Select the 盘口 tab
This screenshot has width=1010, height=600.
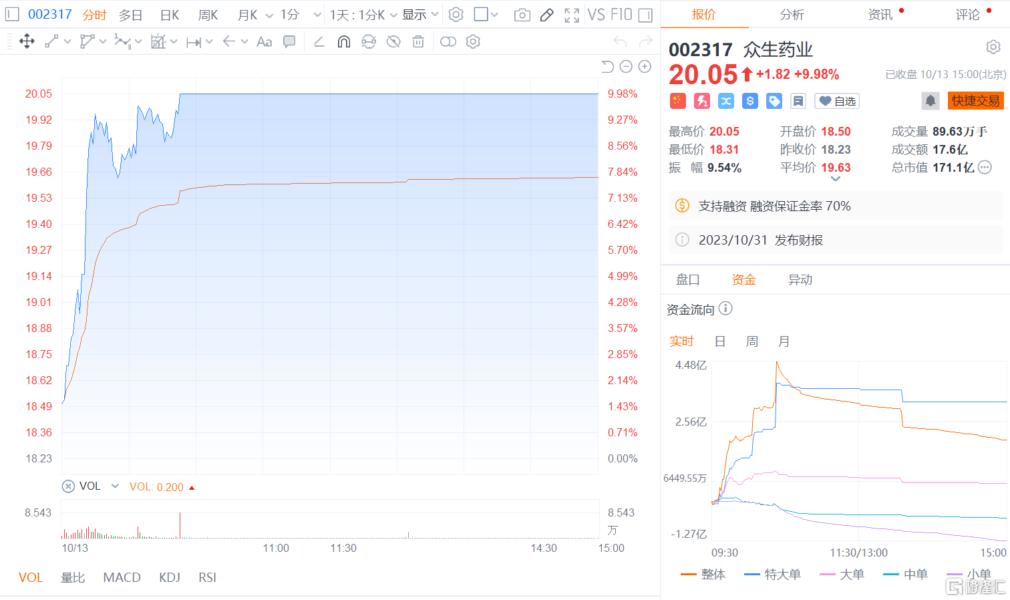click(687, 280)
